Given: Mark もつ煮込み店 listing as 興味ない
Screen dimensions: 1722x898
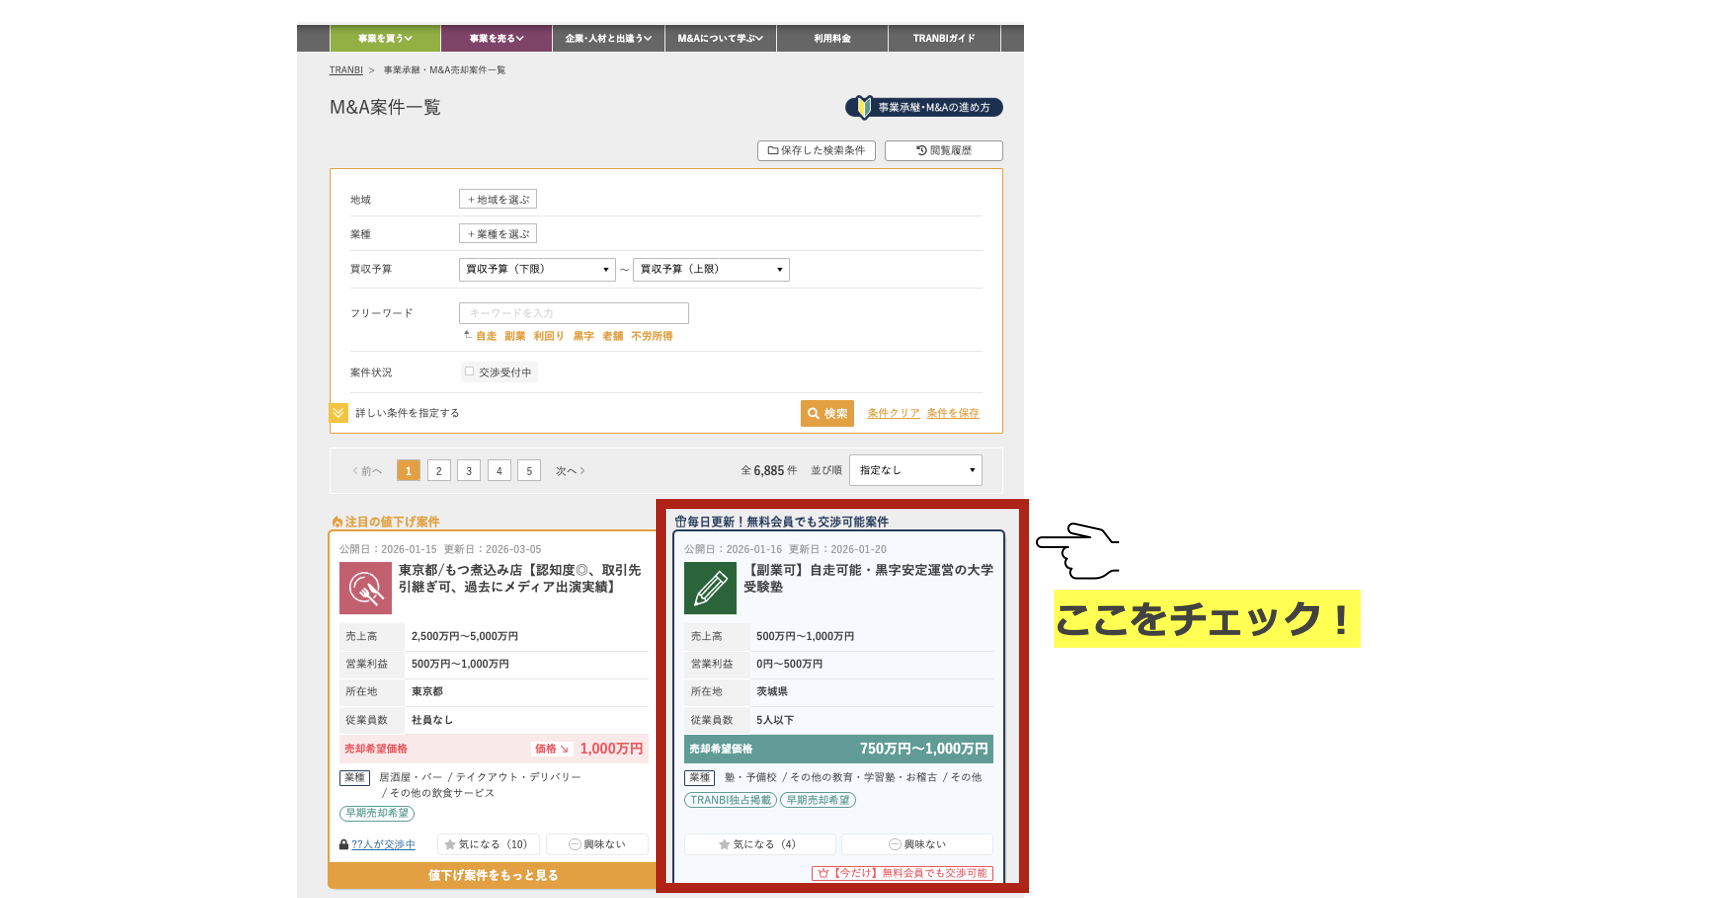Looking at the screenshot, I should (x=597, y=844).
